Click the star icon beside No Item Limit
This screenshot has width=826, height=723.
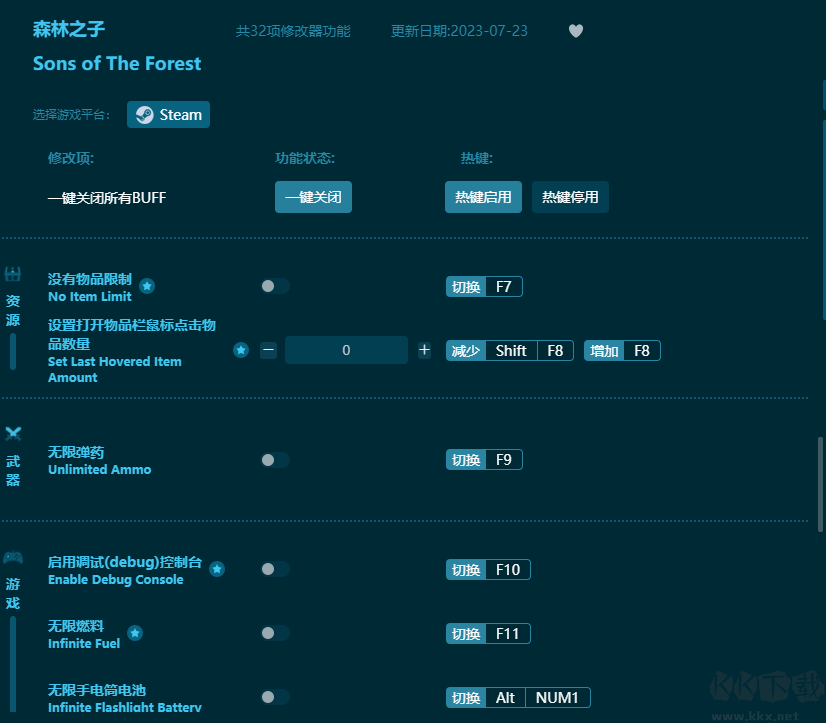point(147,286)
